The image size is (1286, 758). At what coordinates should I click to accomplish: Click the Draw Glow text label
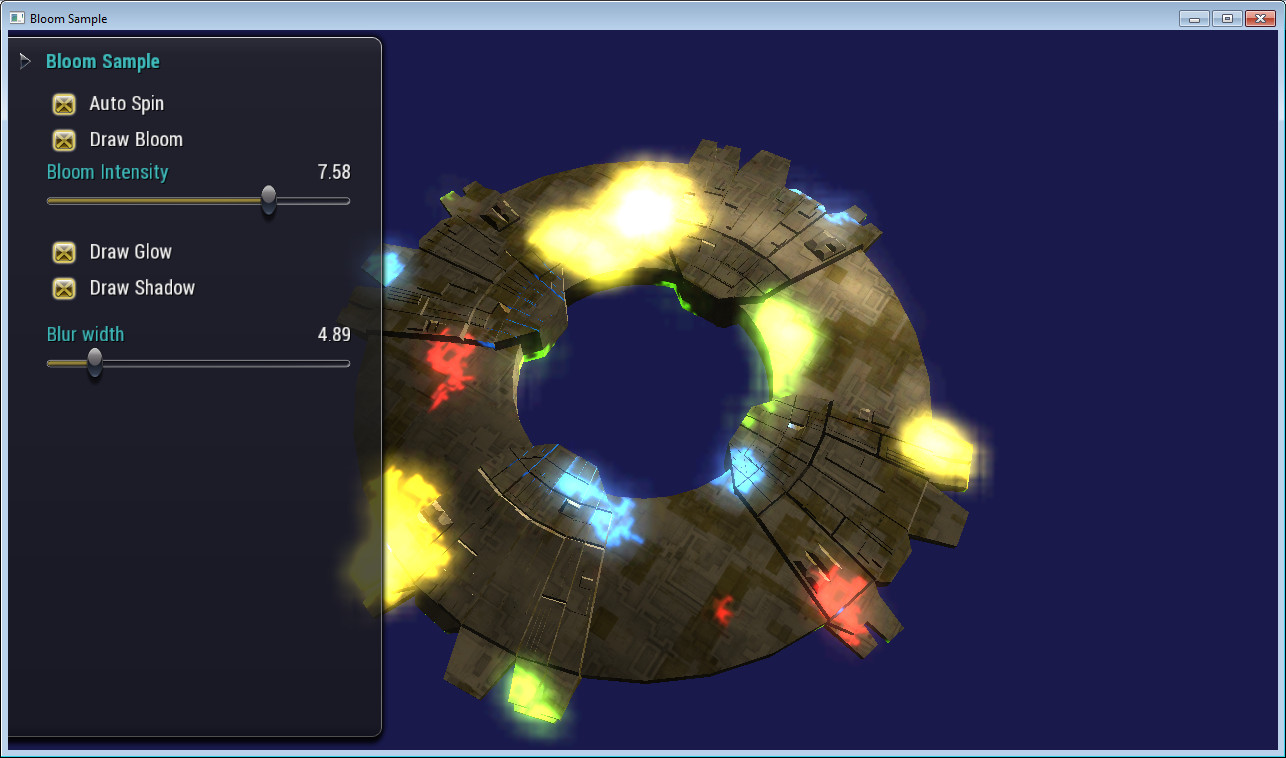click(130, 252)
